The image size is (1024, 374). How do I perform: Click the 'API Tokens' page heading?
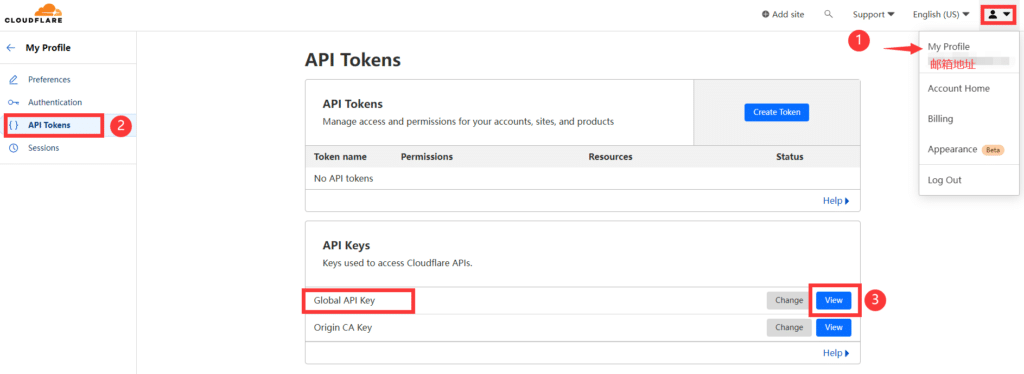click(353, 60)
